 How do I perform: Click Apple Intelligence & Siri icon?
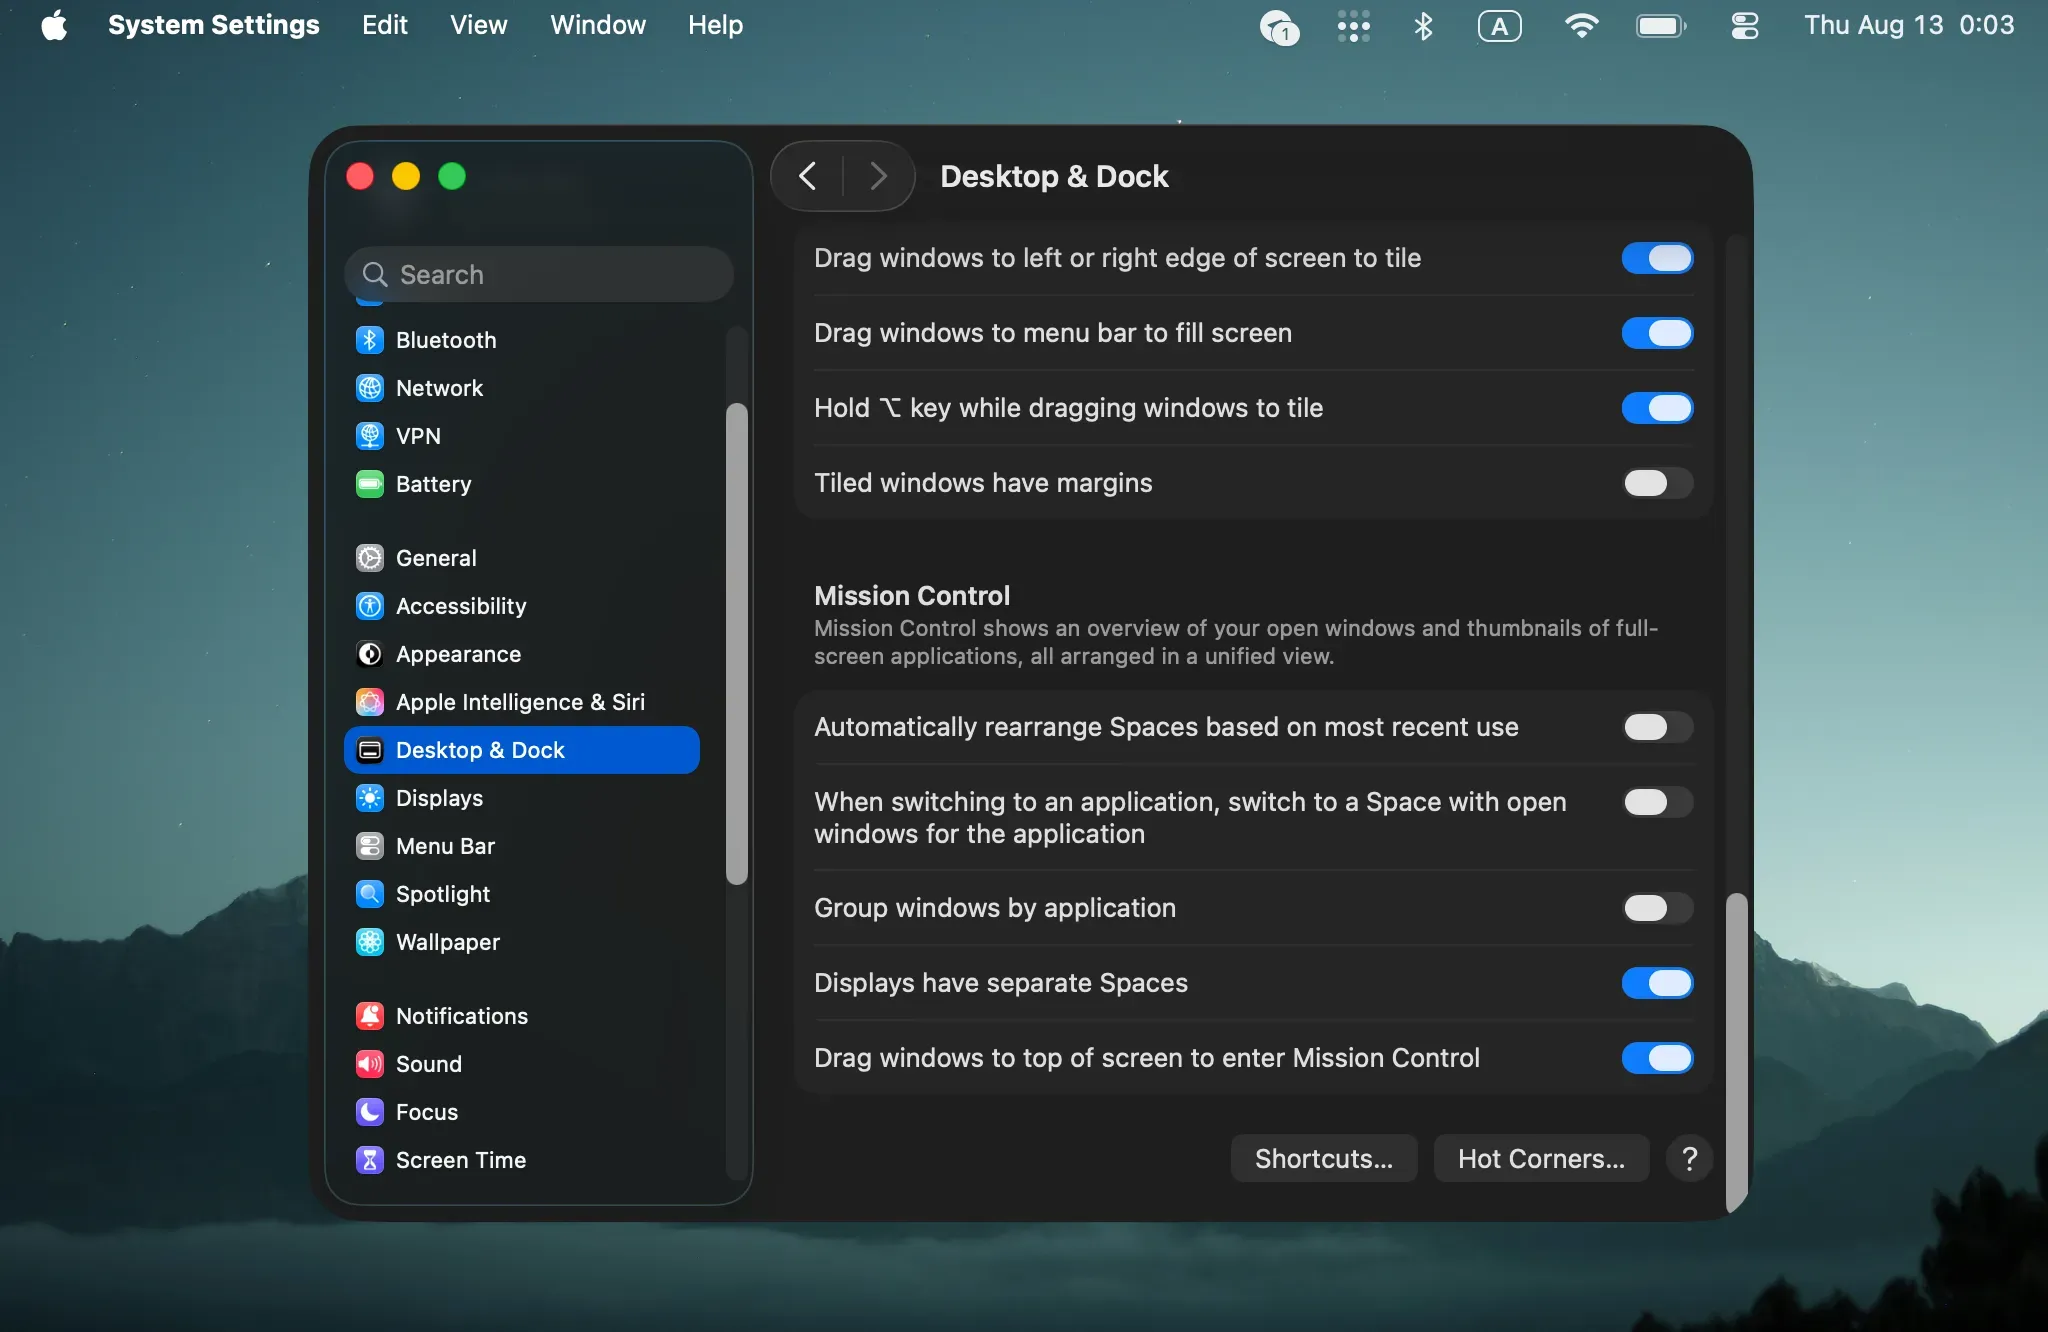coord(370,702)
